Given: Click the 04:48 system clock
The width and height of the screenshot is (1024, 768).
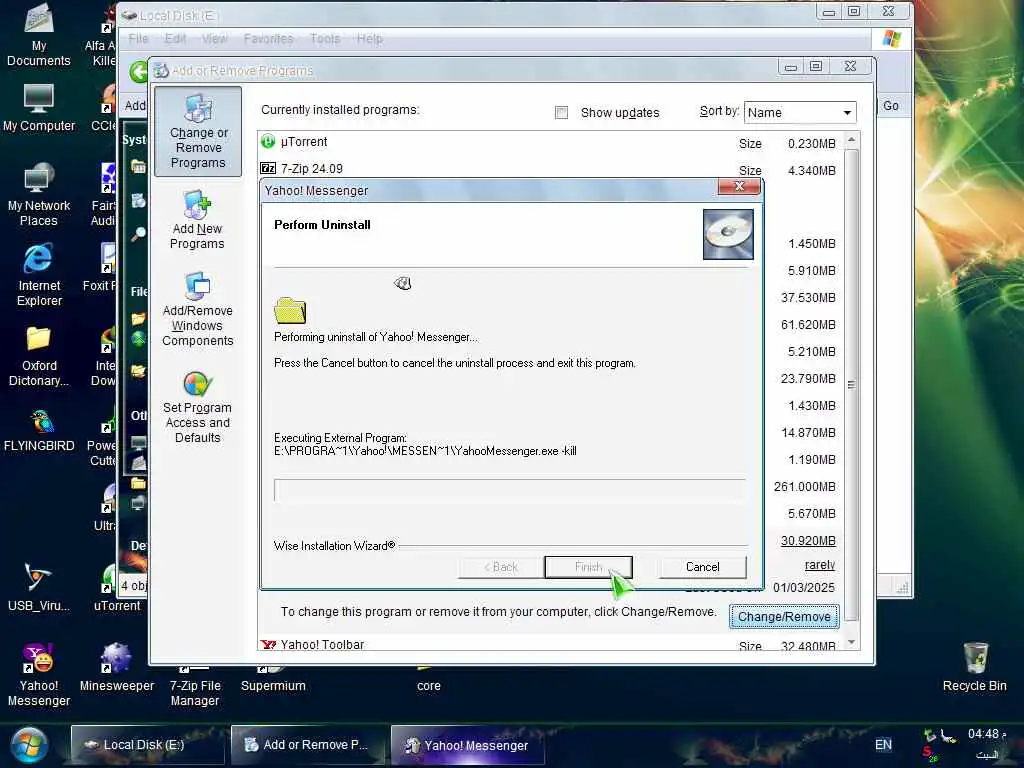Looking at the screenshot, I should point(986,735).
